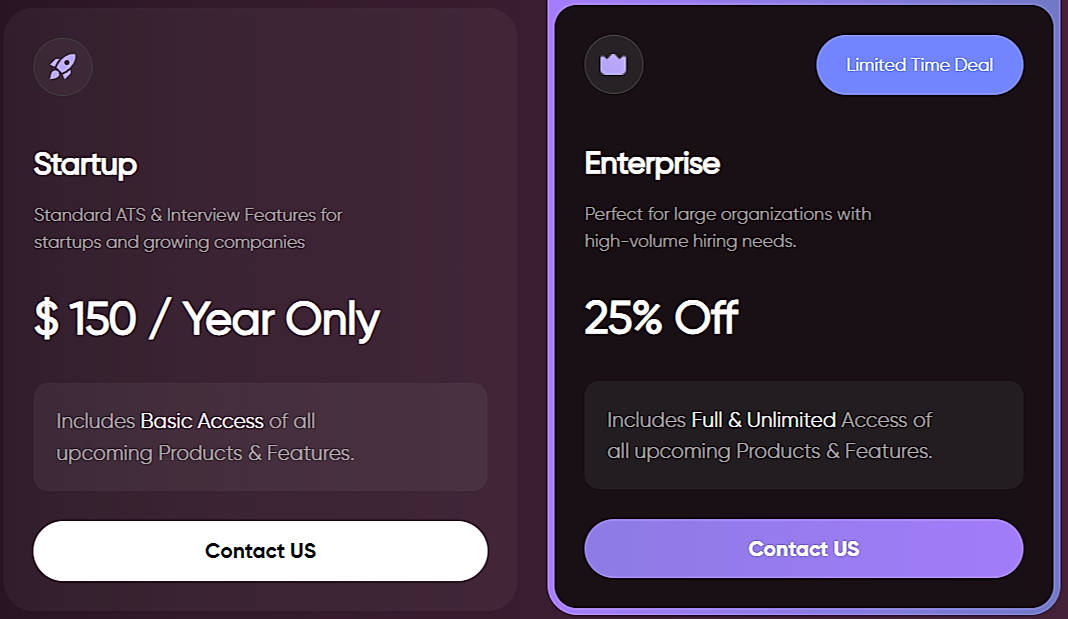1068x619 pixels.
Task: Click upcoming Products & Features in Startup box
Action: pyautogui.click(x=205, y=453)
